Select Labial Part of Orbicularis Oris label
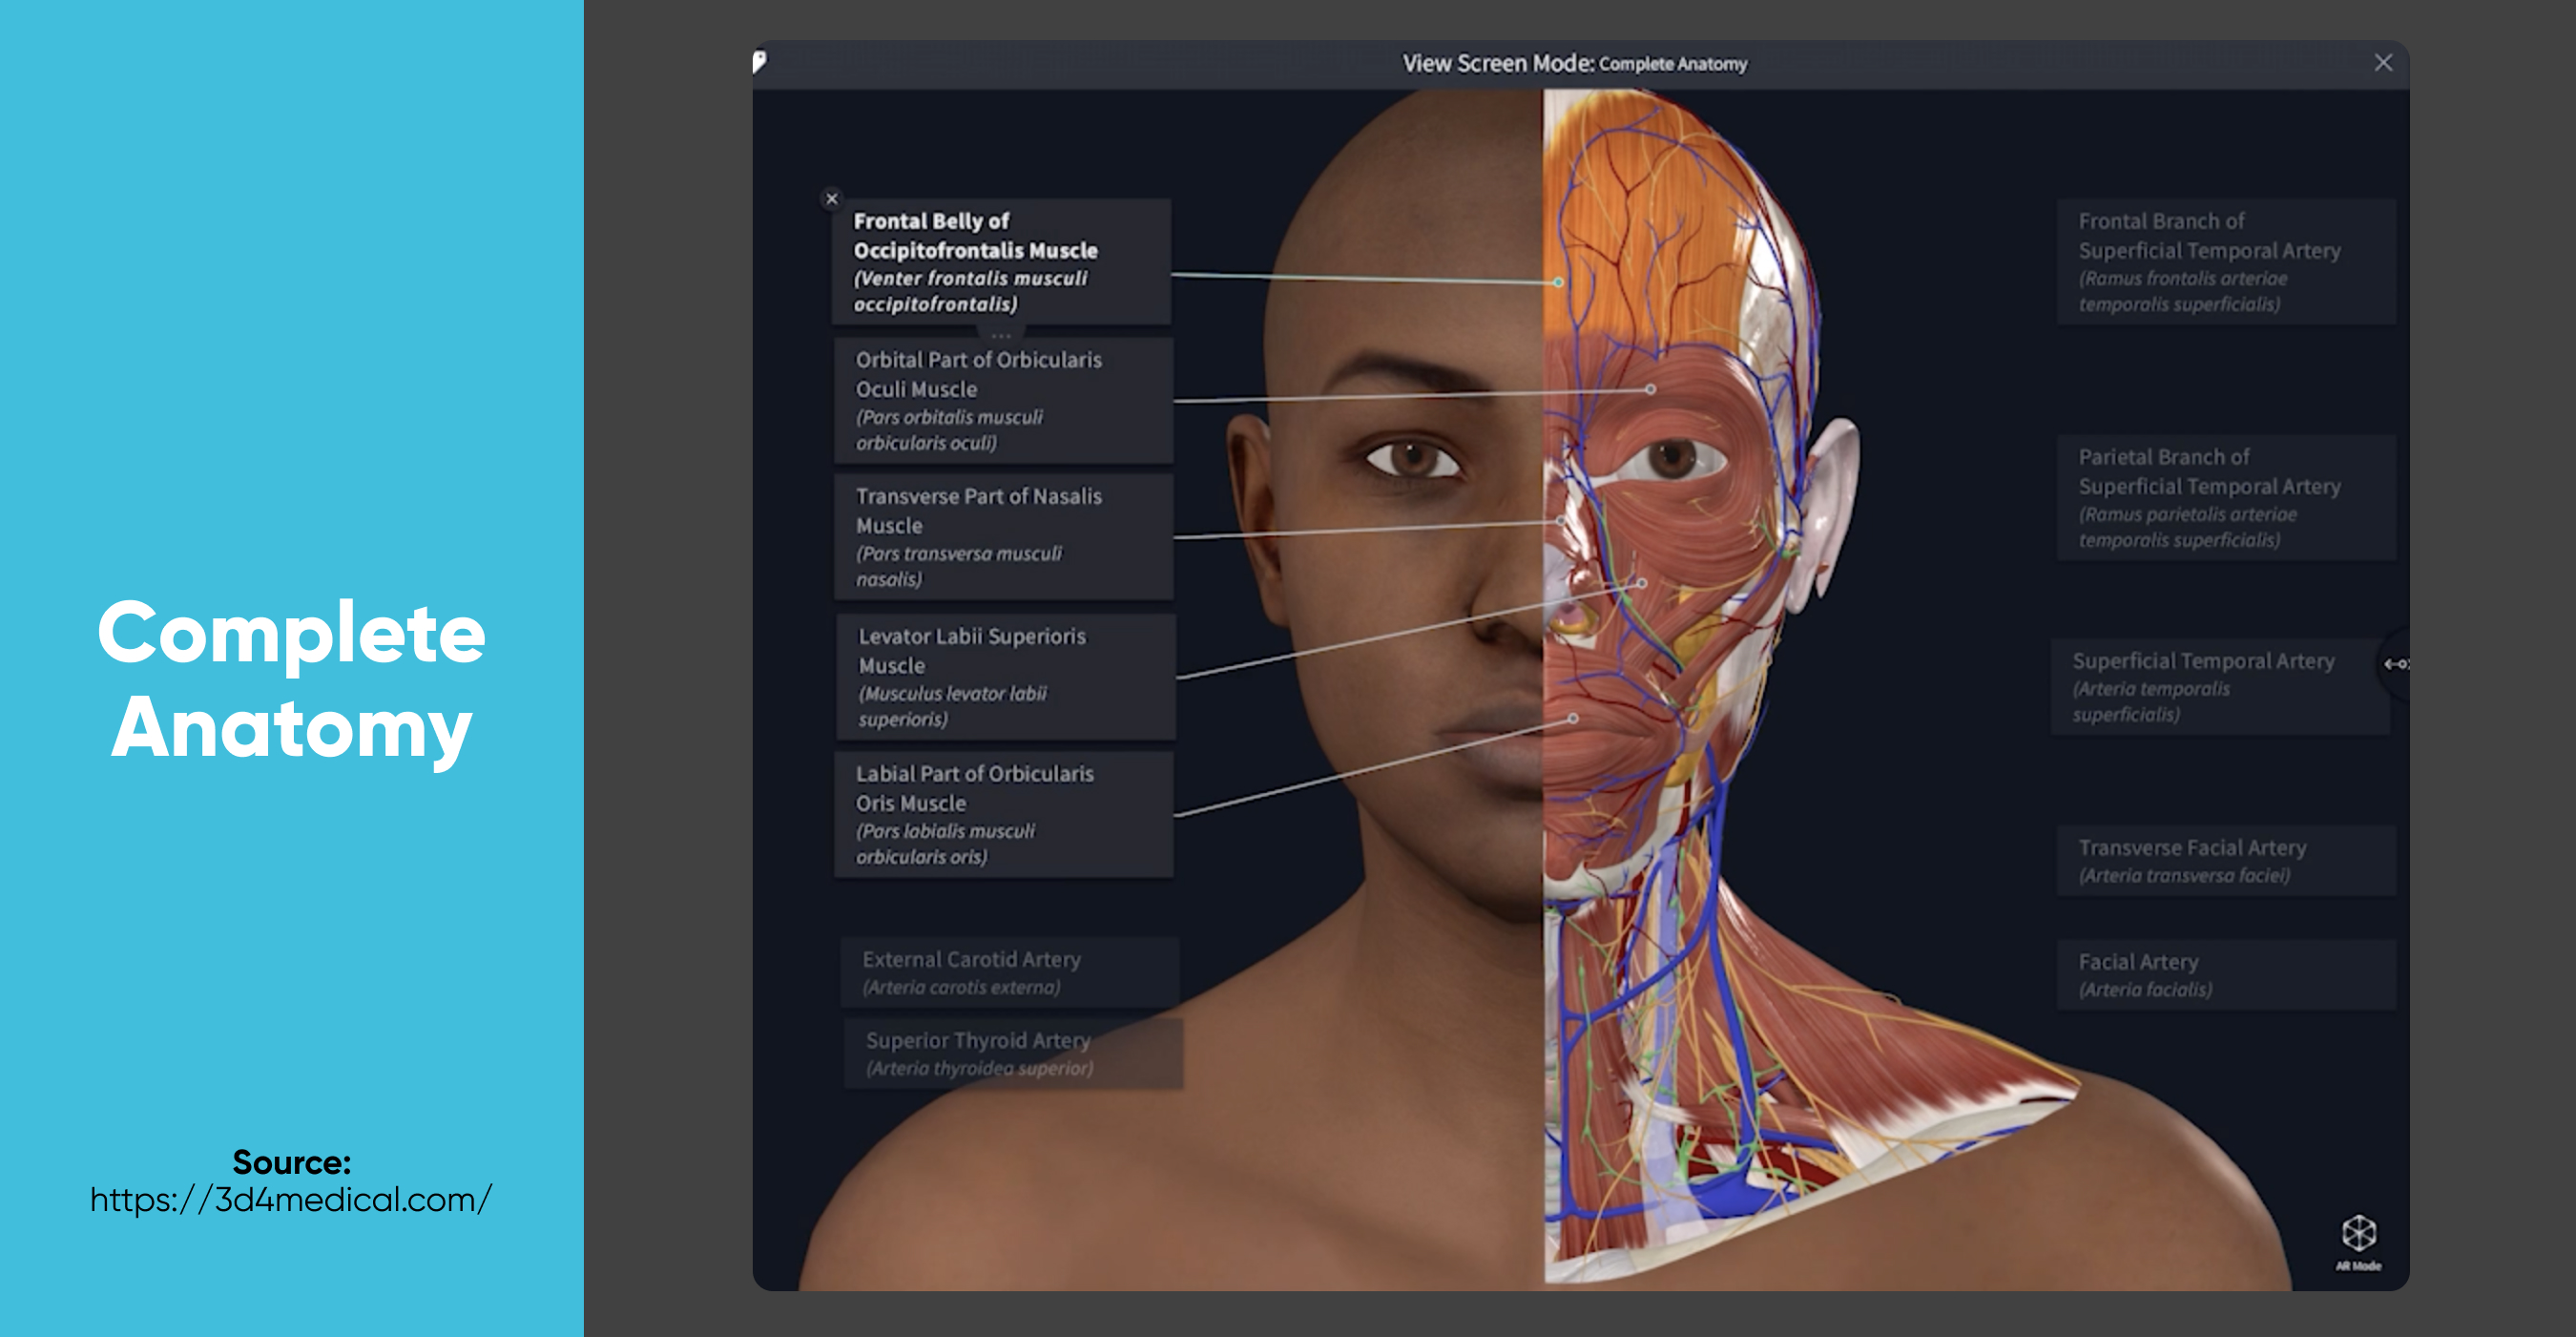This screenshot has height=1337, width=2576. (x=1003, y=814)
